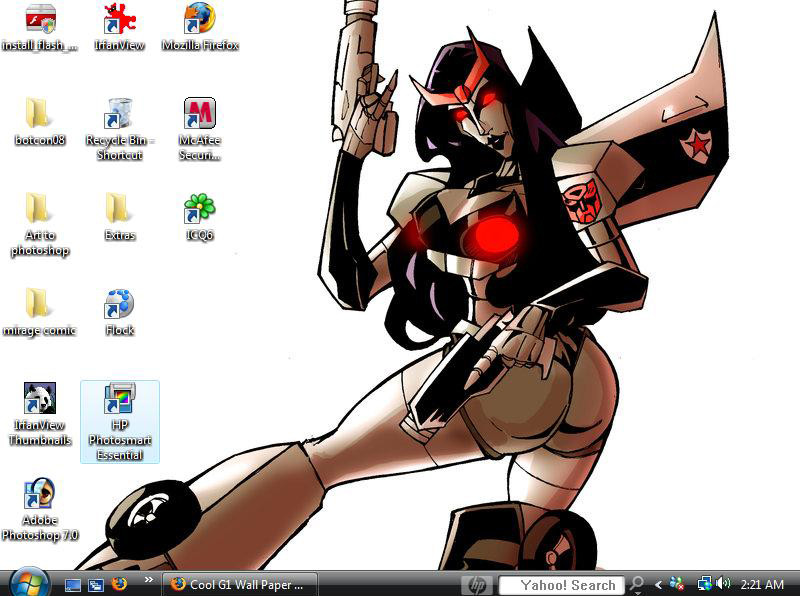Open the Flock browser shortcut

119,312
